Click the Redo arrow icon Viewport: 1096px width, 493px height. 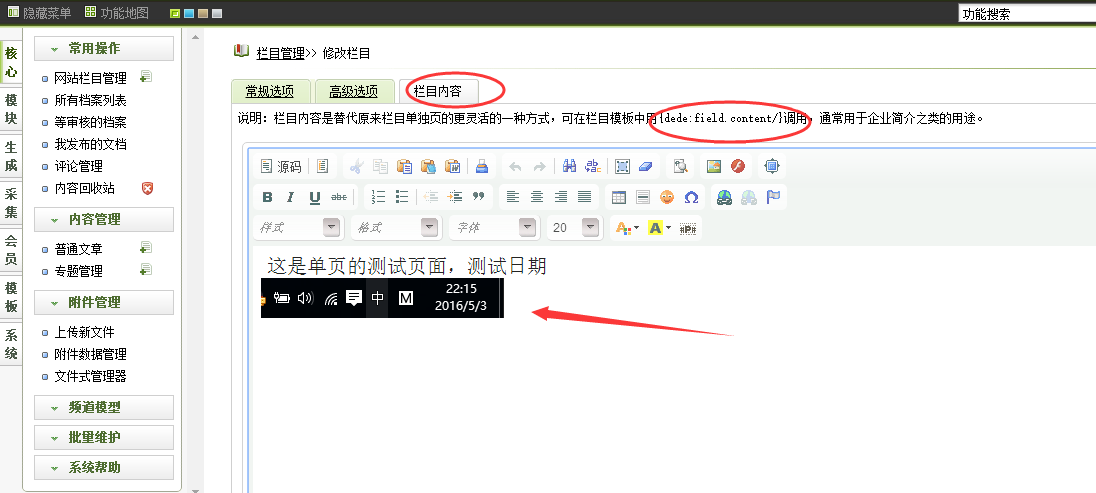pyautogui.click(x=539, y=166)
